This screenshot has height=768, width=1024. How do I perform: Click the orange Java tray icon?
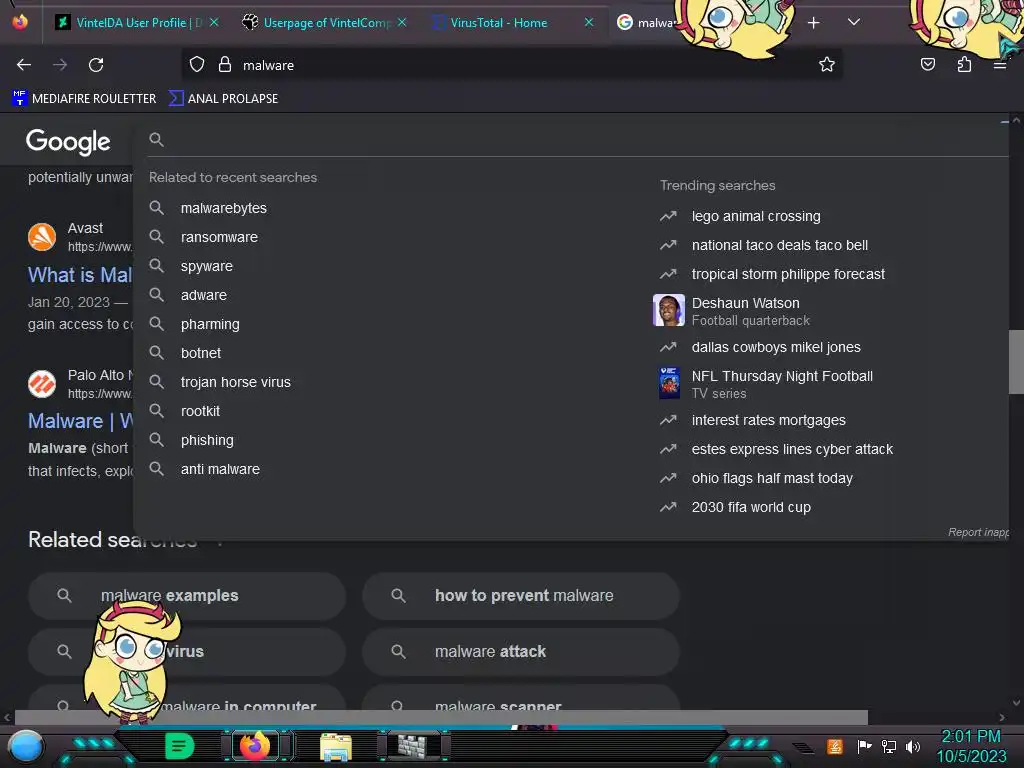click(835, 746)
